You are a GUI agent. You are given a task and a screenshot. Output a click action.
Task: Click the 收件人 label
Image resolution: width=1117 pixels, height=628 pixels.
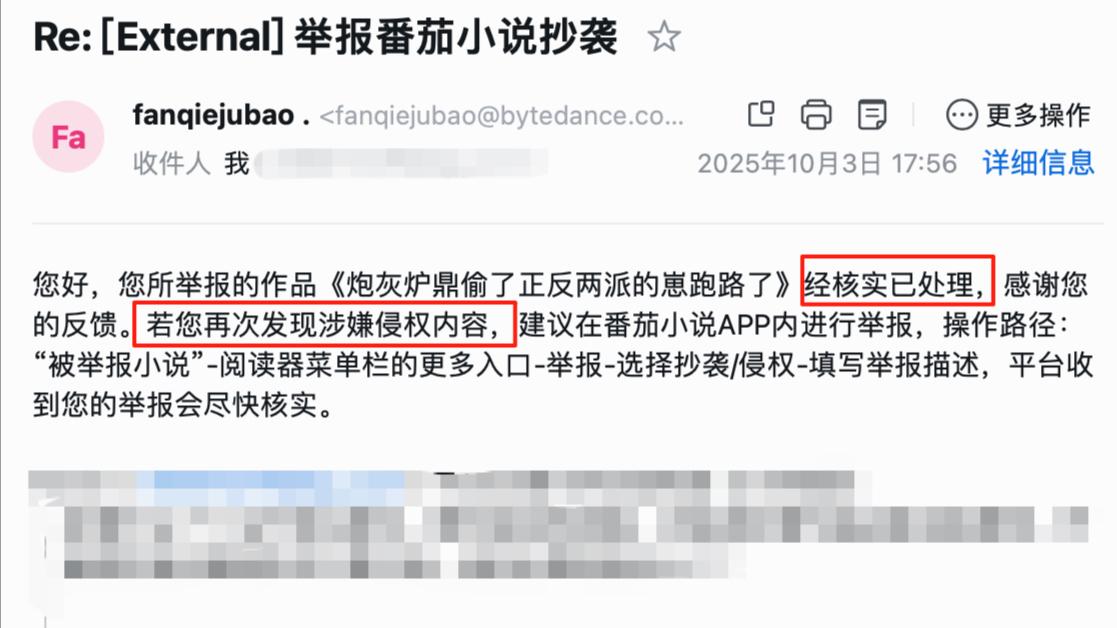[171, 163]
